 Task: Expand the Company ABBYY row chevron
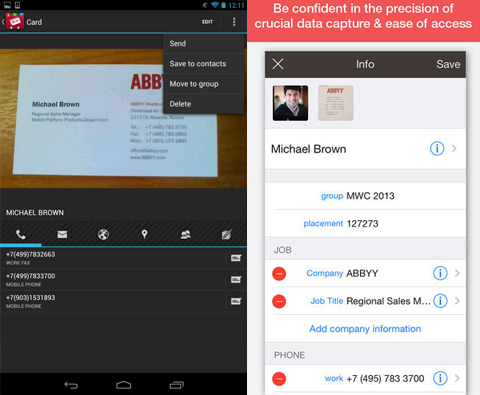pos(457,273)
